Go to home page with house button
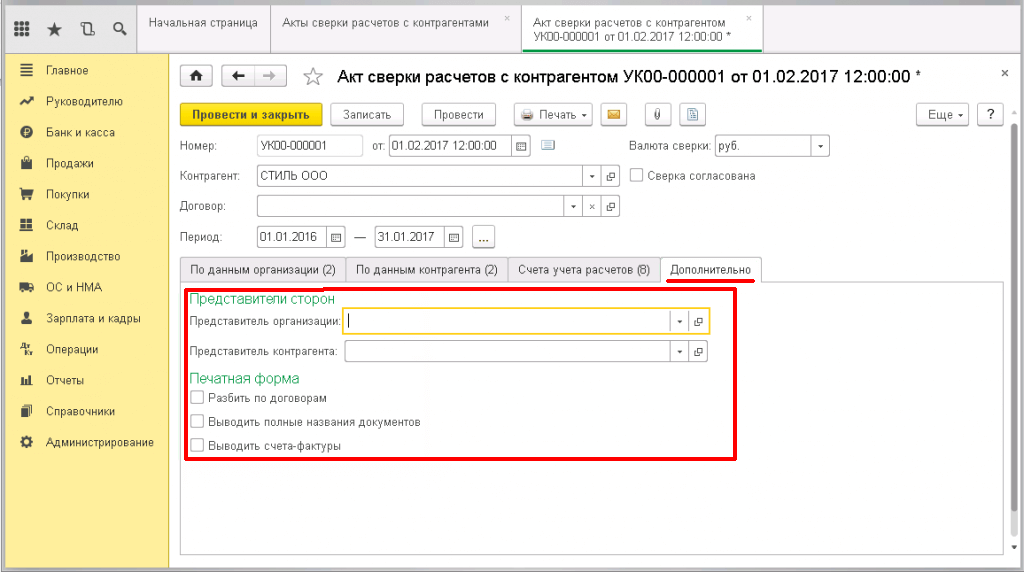This screenshot has height=572, width=1024. pos(196,76)
